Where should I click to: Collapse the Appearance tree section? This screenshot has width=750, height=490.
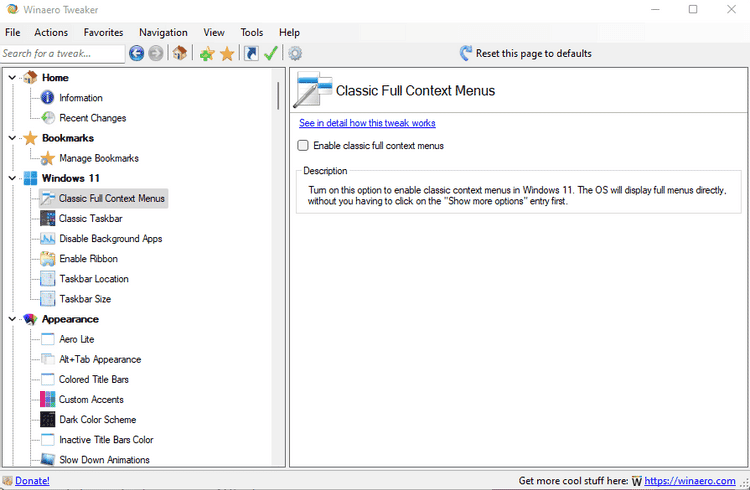12,319
